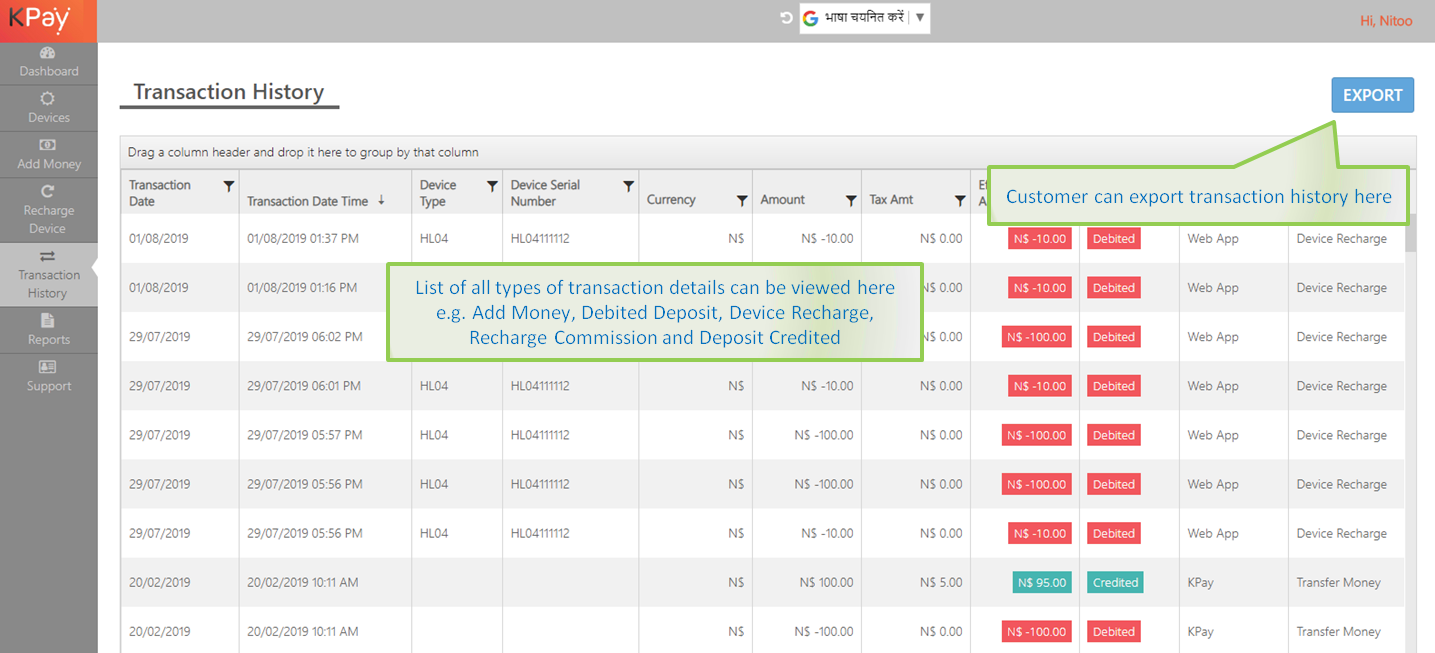Open Support via the contact card icon

pos(47,367)
